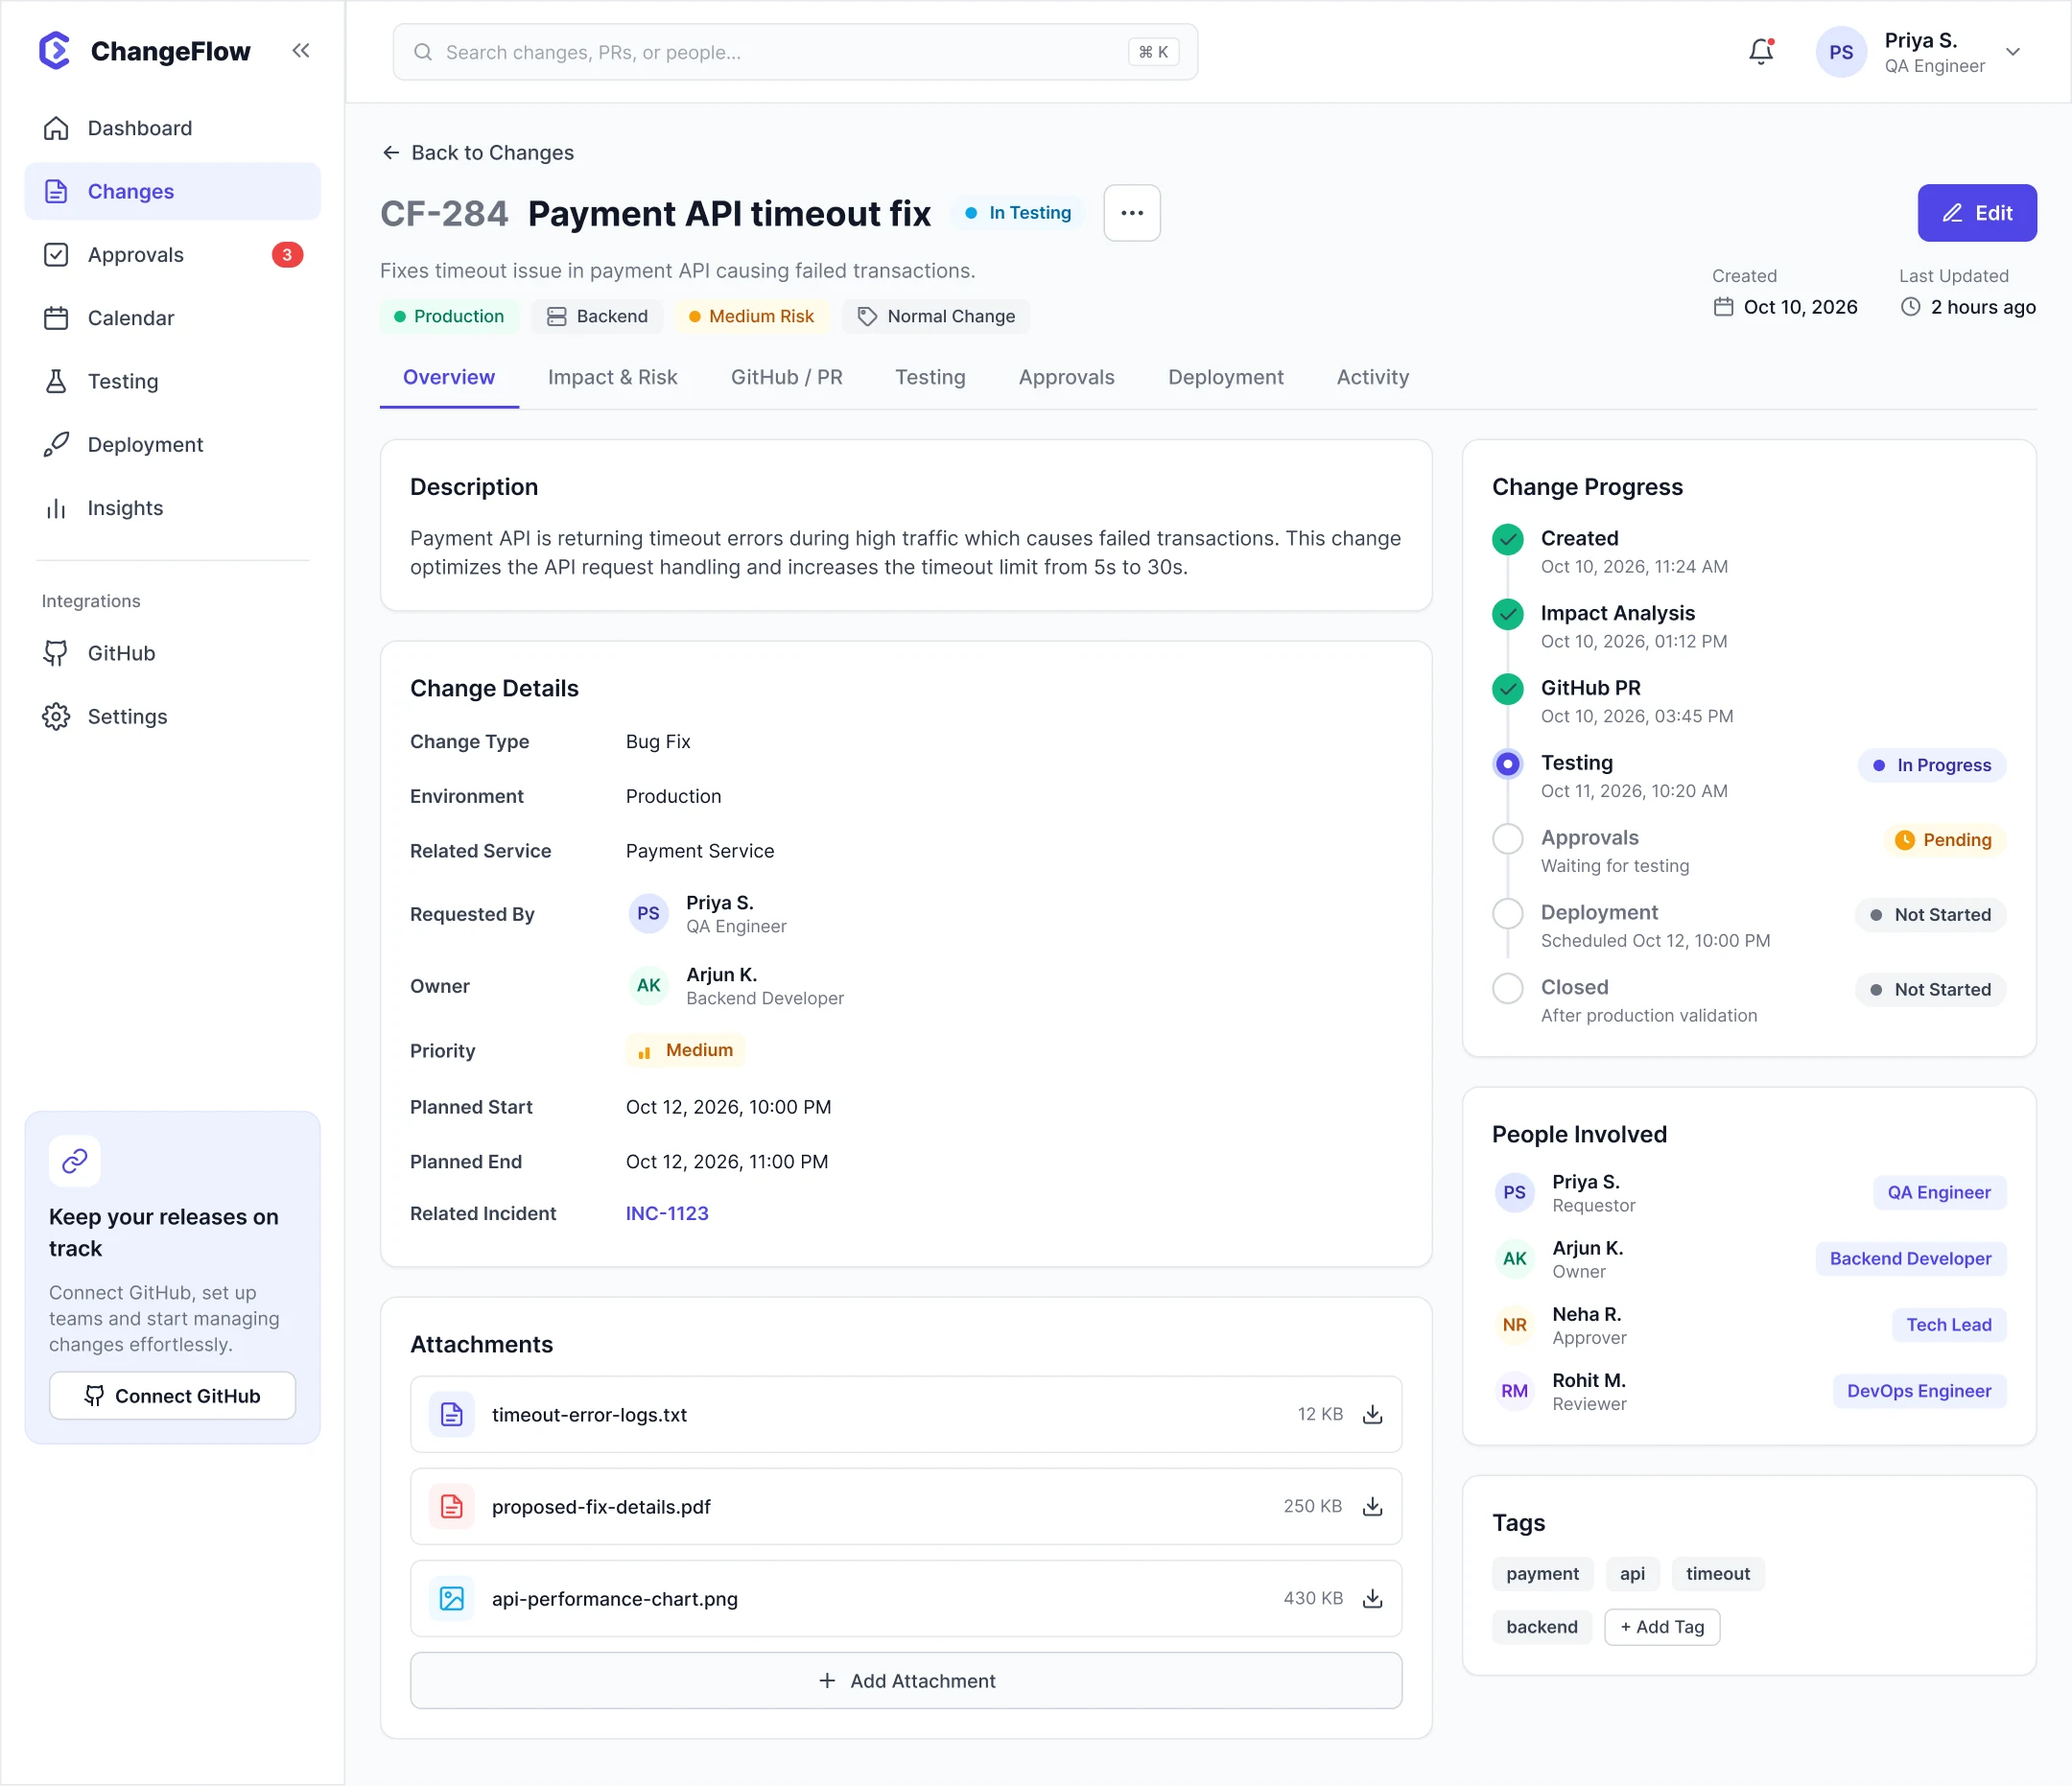The image size is (2072, 1786).
Task: Open the notifications bell
Action: [1761, 51]
